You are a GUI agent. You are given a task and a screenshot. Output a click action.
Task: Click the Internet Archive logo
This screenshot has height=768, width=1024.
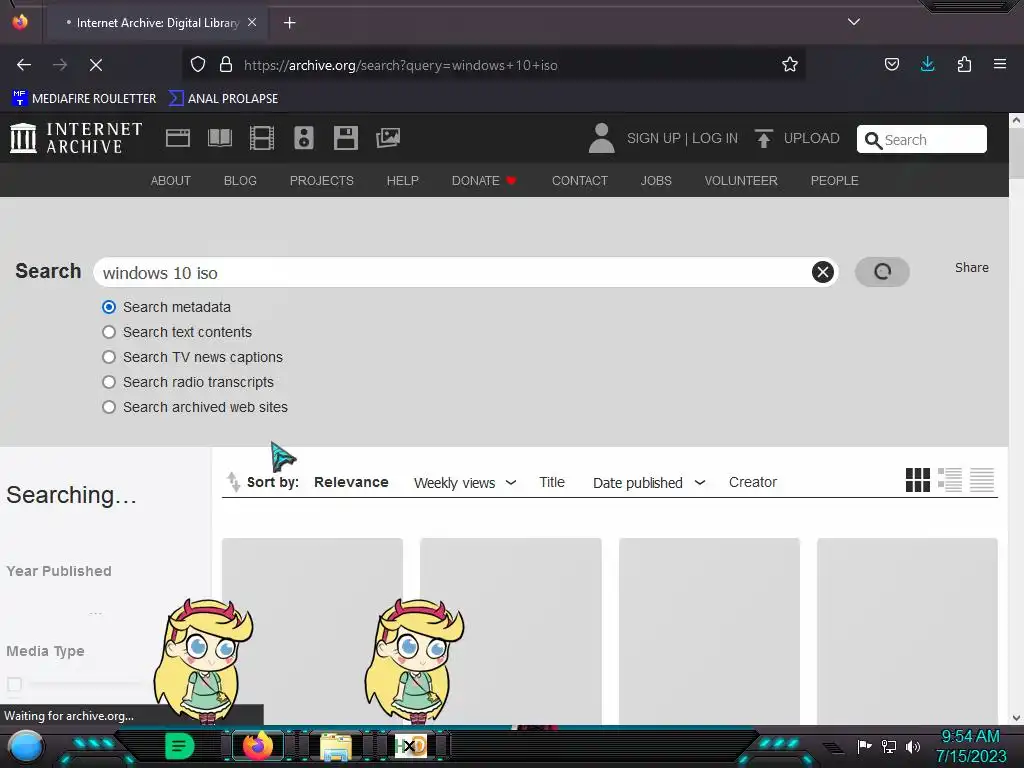tap(76, 138)
